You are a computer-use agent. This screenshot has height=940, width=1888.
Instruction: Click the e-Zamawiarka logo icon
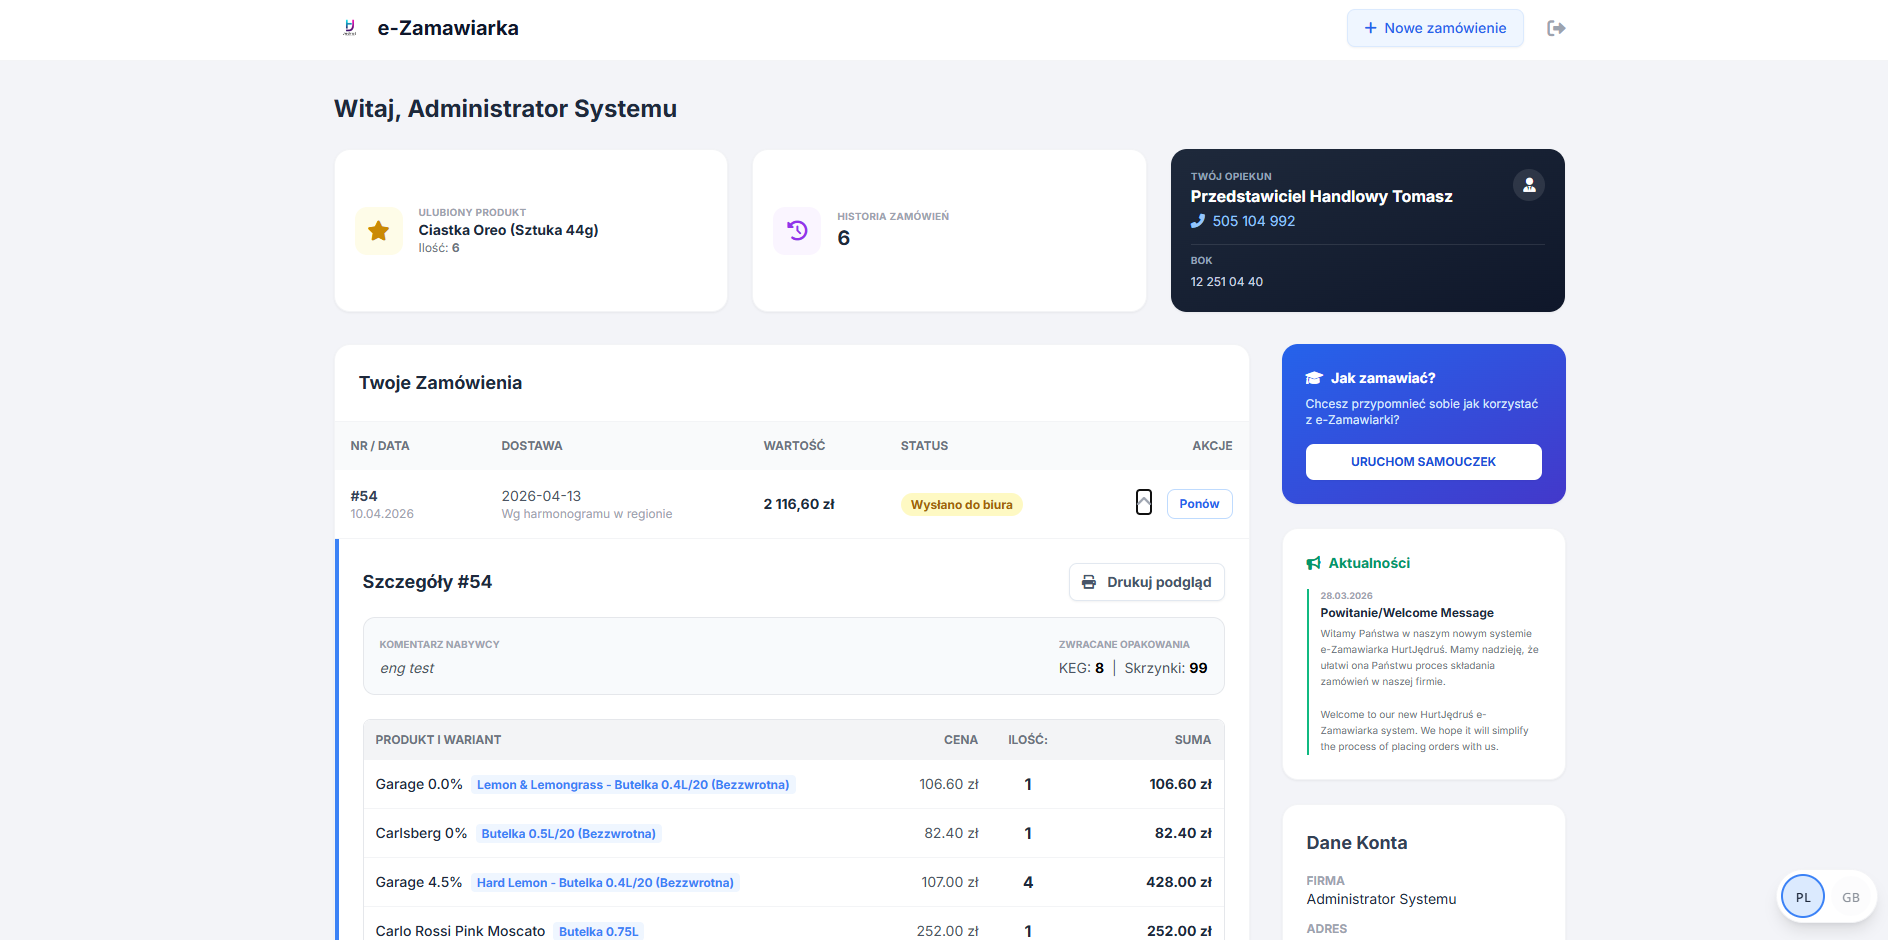pos(349,28)
